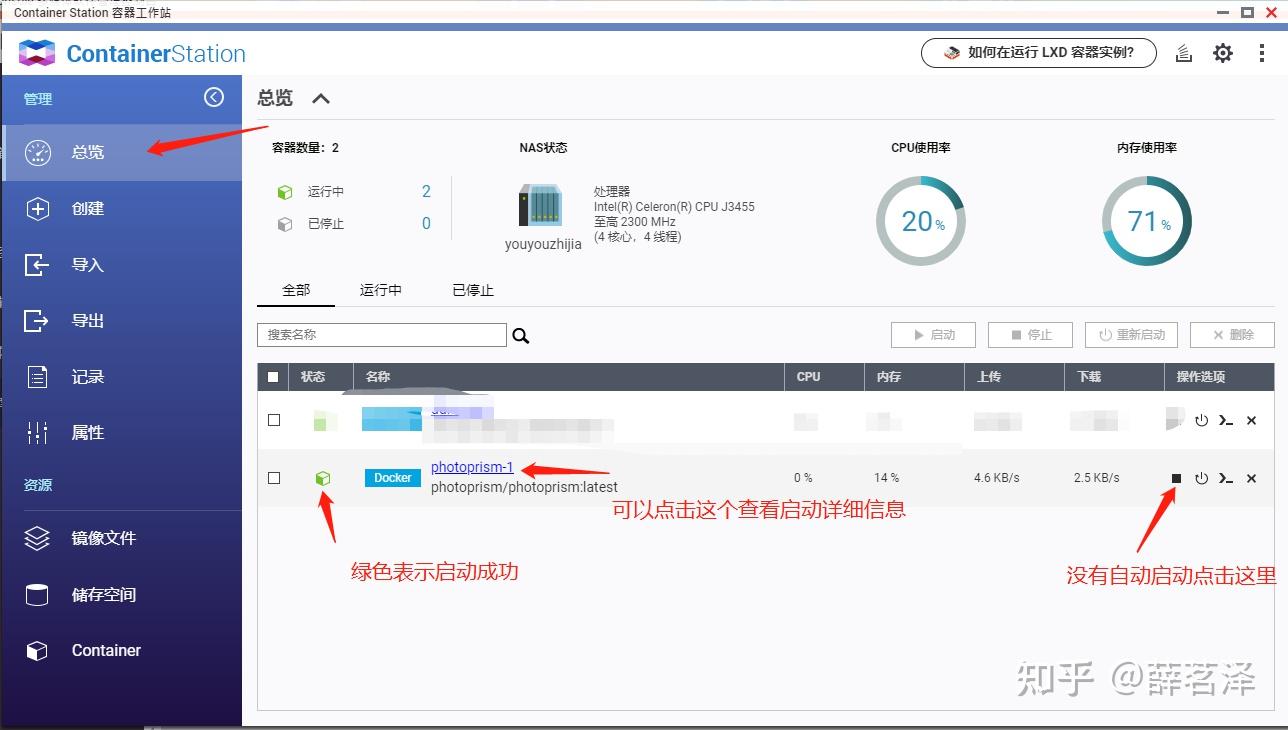Viewport: 1288px width, 730px height.
Task: Collapse the left sidebar with arrow button
Action: (214, 97)
